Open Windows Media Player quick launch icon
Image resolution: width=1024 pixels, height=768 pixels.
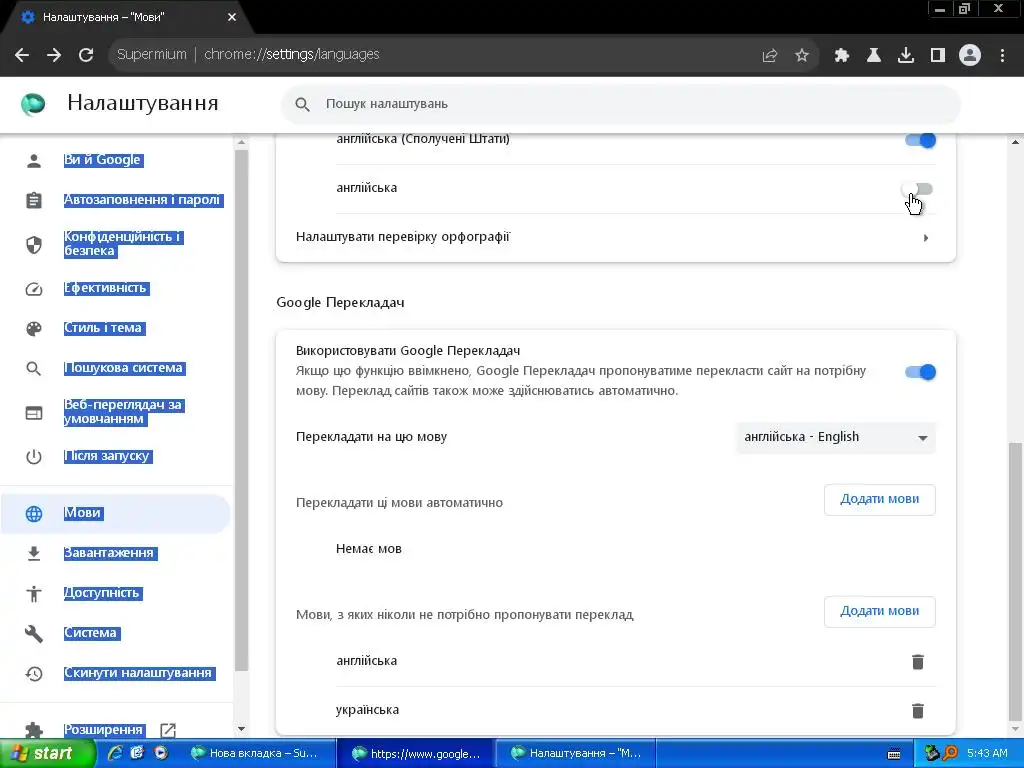coord(160,753)
